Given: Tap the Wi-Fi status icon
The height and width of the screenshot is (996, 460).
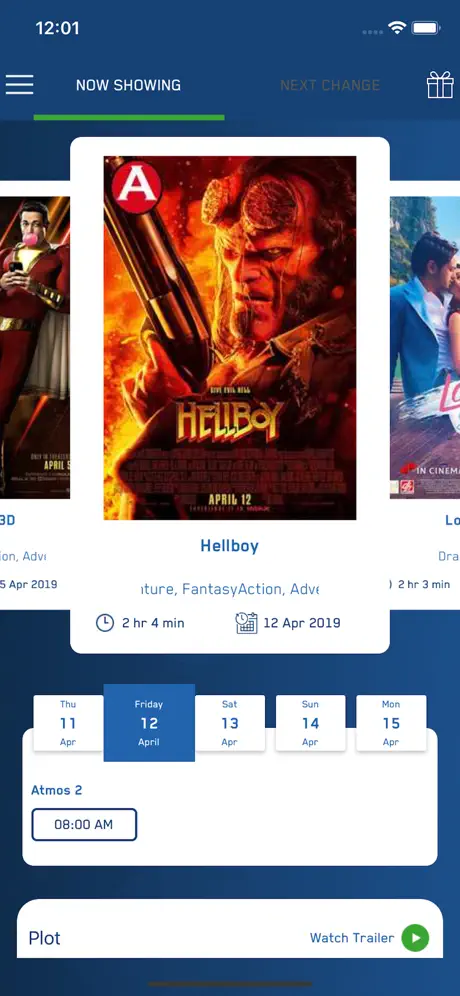Looking at the screenshot, I should 397,28.
